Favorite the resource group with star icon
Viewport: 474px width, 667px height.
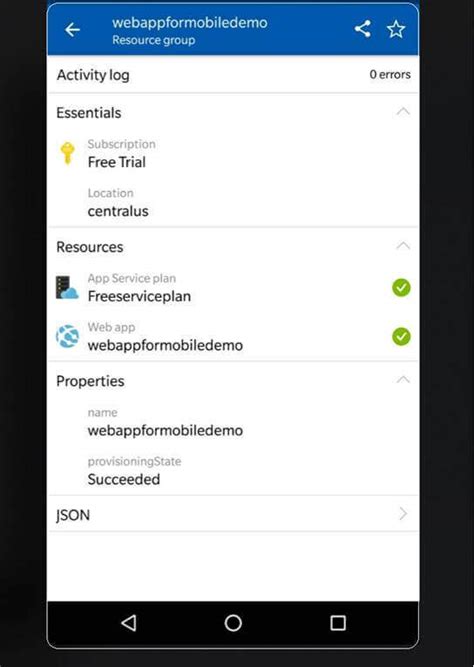click(x=396, y=29)
